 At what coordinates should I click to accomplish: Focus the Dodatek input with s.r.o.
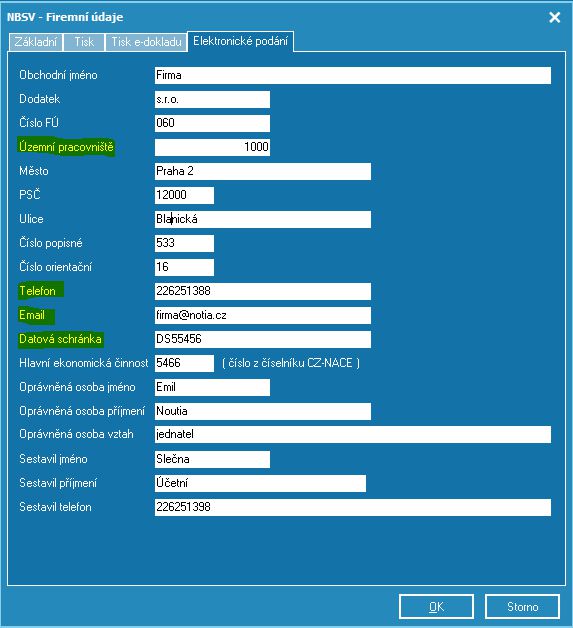212,99
